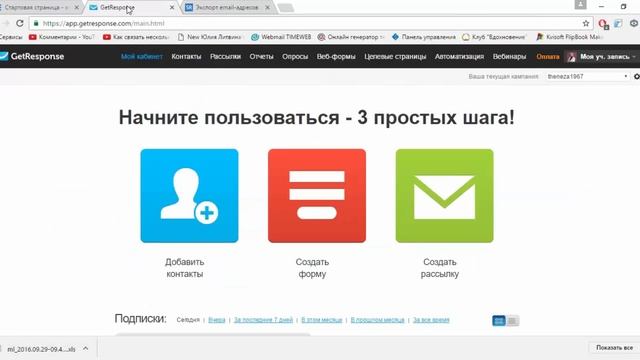Switch to the blue chart view icon

tap(499, 321)
